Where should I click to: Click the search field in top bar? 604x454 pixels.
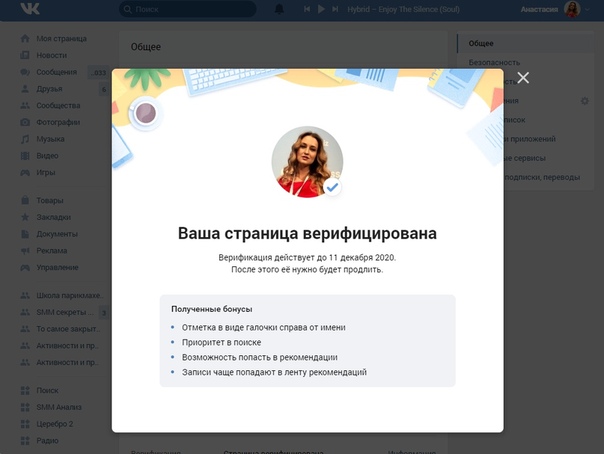point(188,9)
